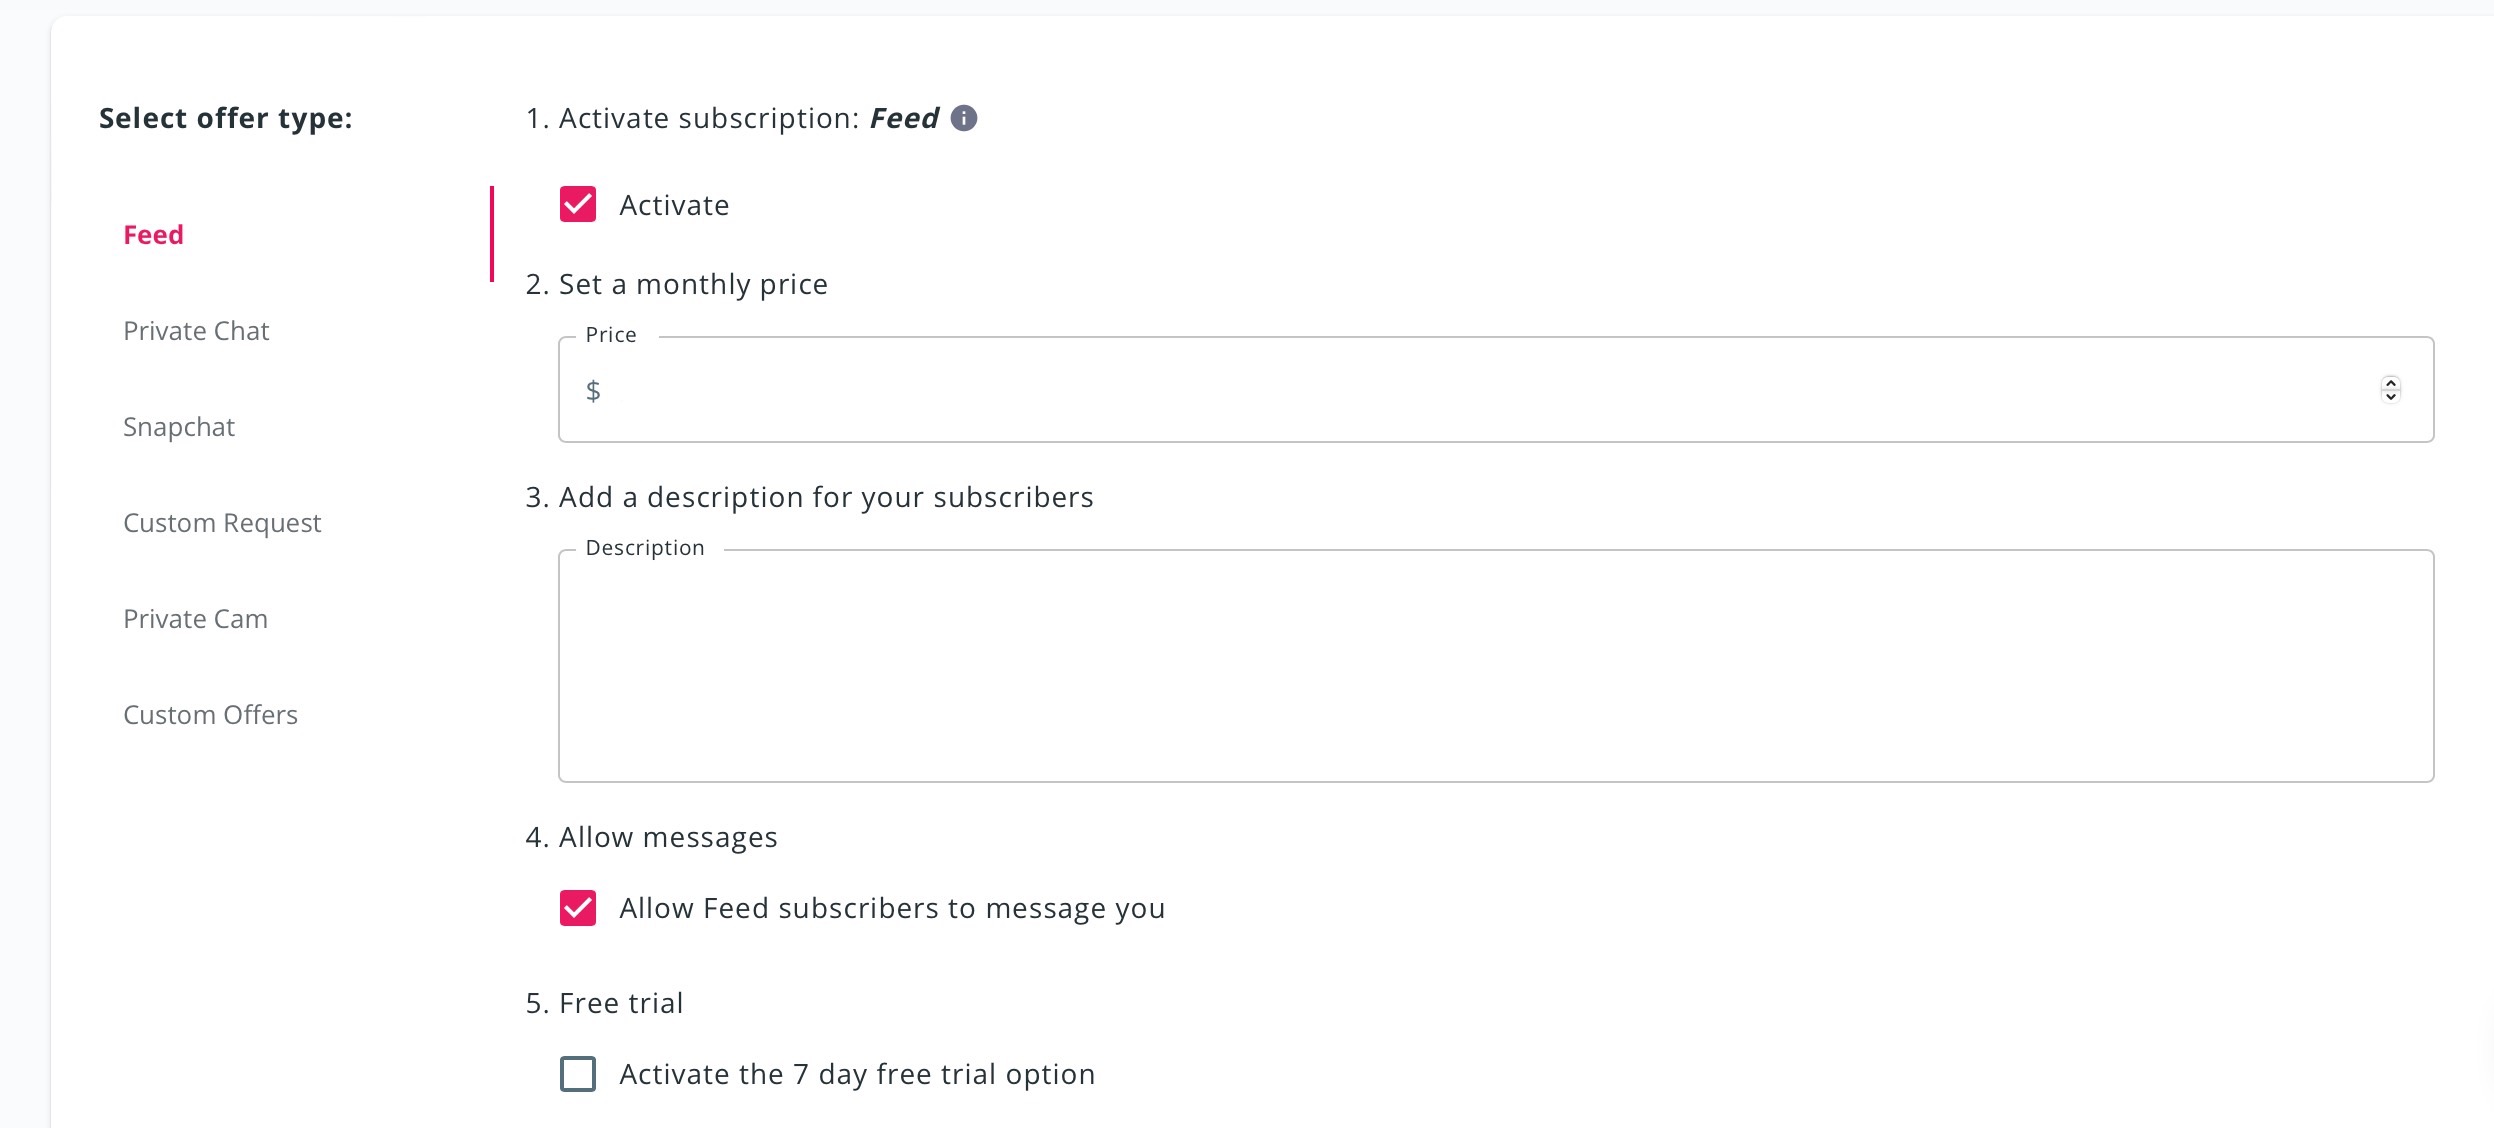Viewport: 2494px width, 1128px height.
Task: Click the dollar sign in the price field
Action: coord(593,390)
